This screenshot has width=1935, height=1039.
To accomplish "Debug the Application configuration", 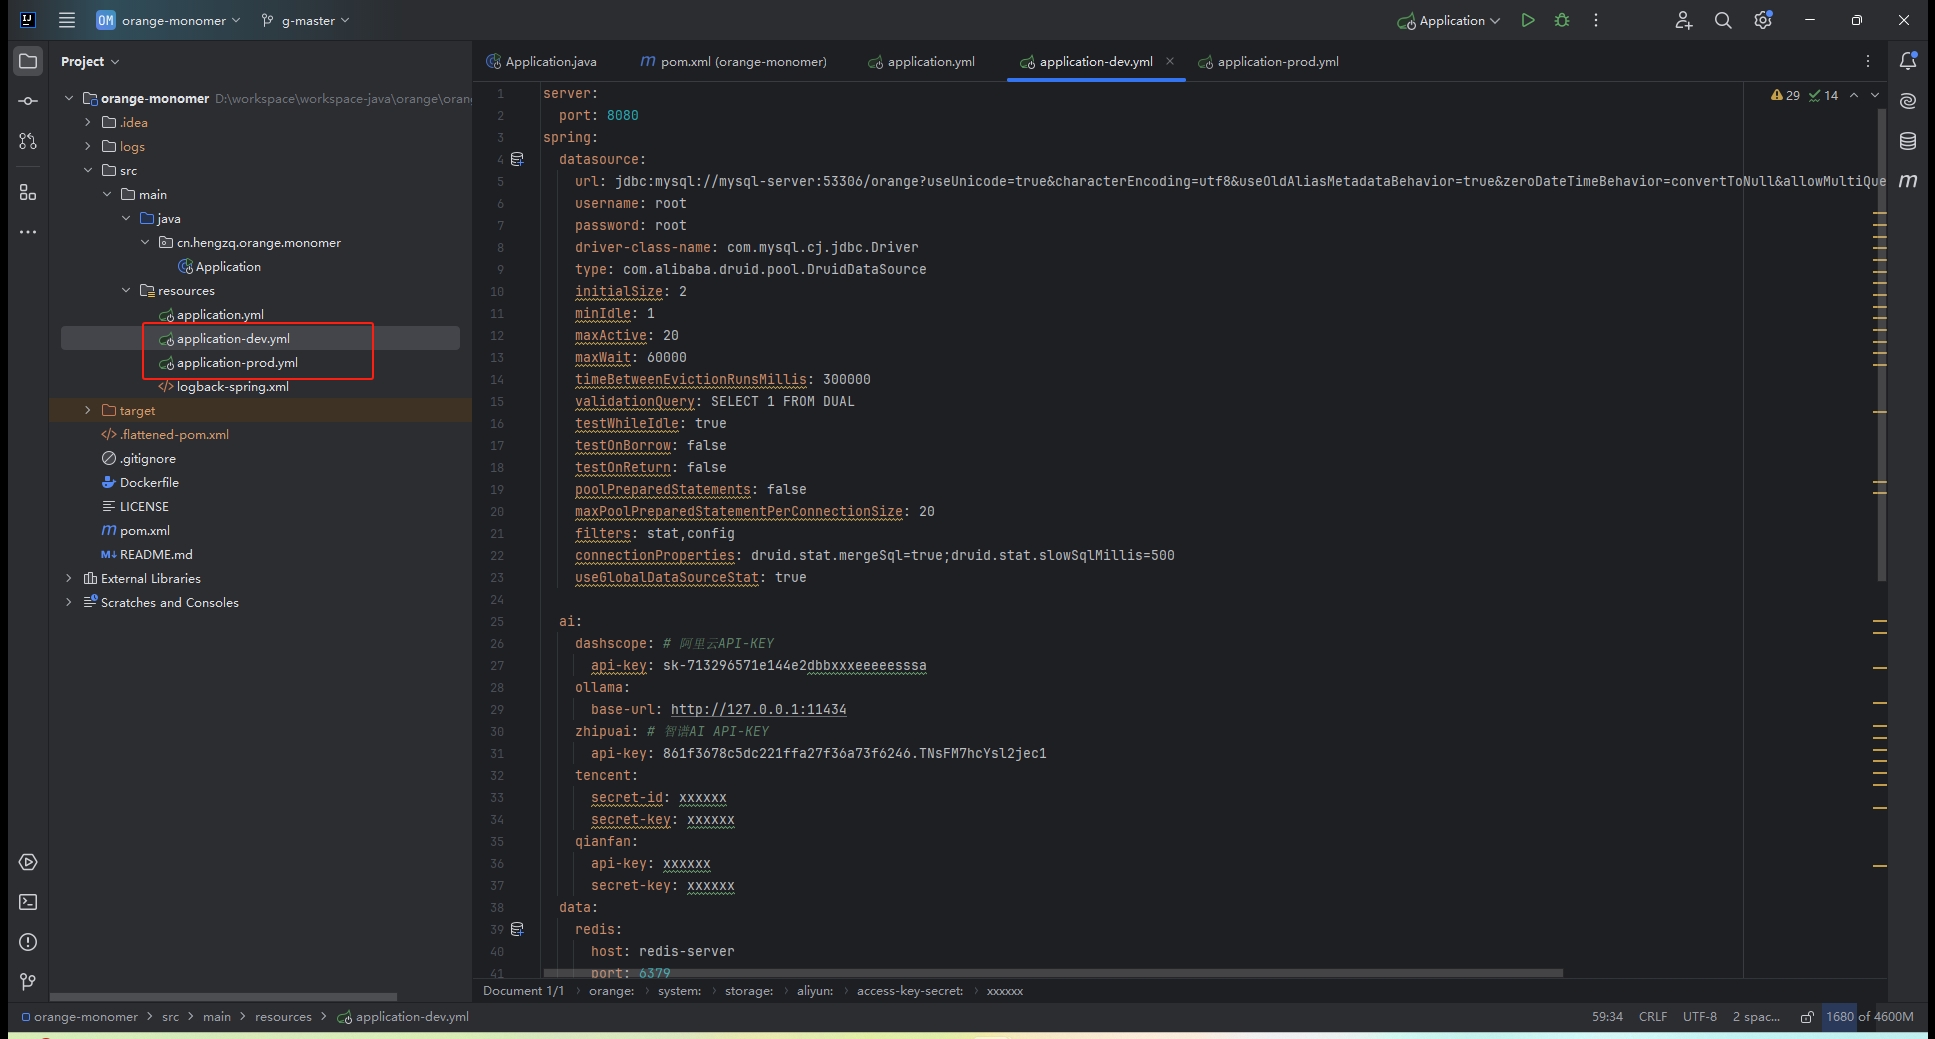I will click(x=1562, y=20).
